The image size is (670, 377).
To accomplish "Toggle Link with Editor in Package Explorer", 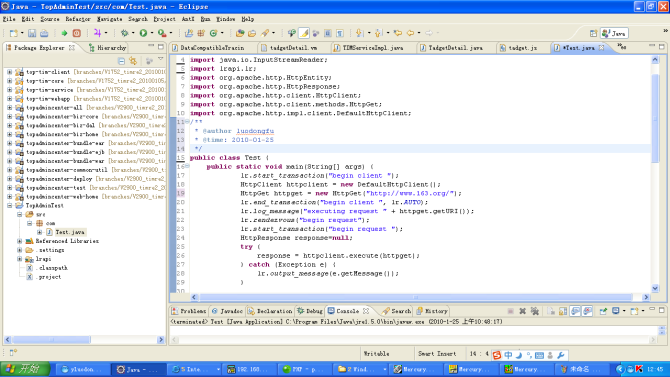I will [x=133, y=61].
